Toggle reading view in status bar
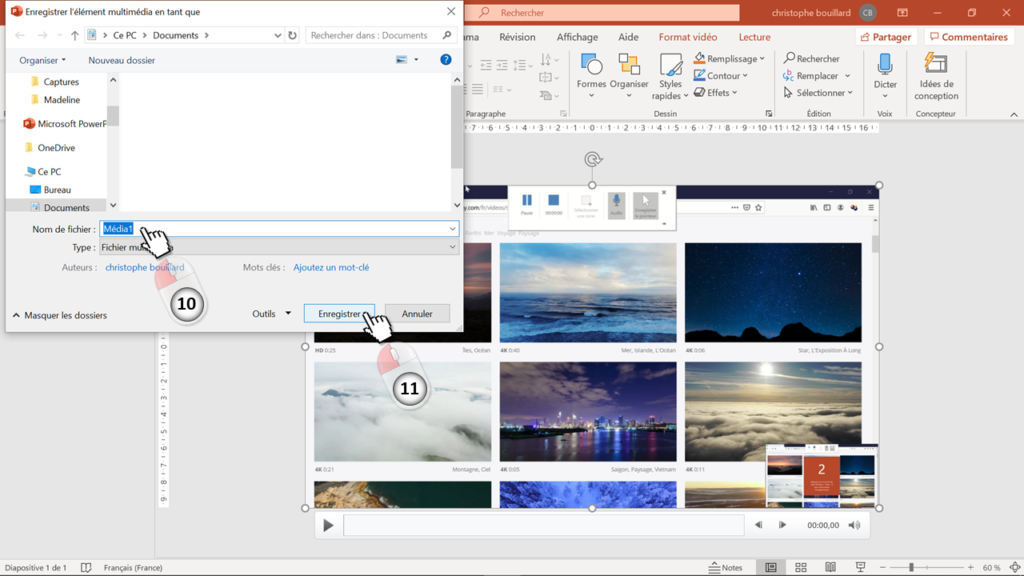Screen dimensions: 1024x576 (x=830, y=568)
